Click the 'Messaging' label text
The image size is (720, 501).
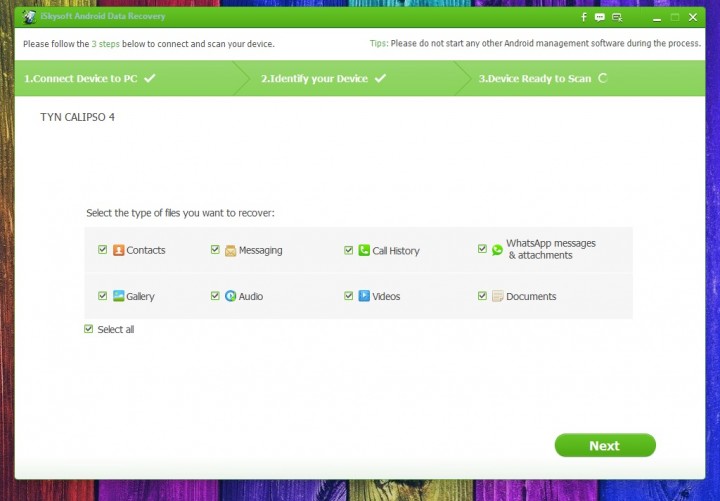[x=260, y=250]
